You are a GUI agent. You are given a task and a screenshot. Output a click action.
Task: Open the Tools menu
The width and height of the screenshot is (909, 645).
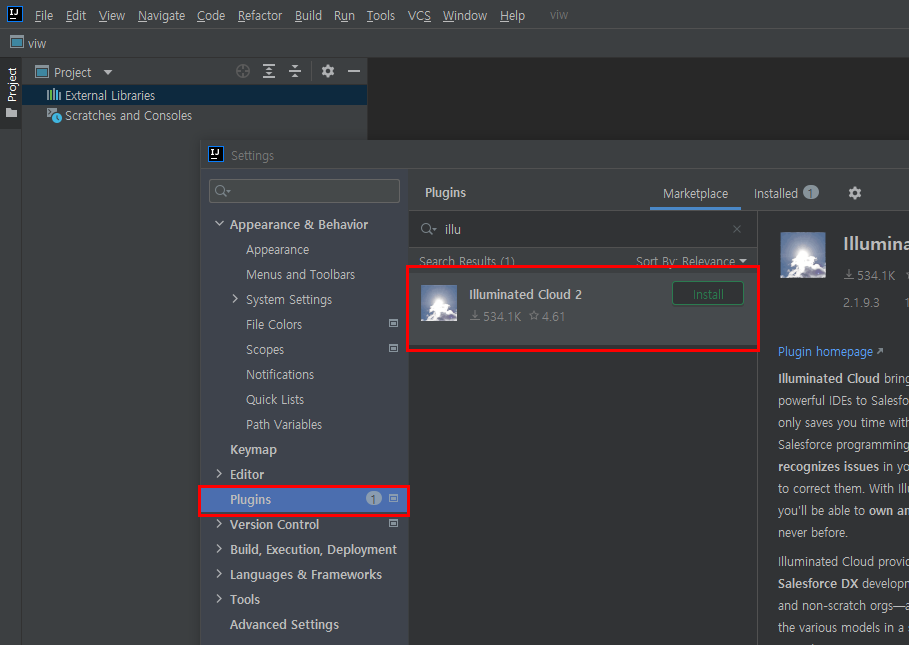[380, 16]
